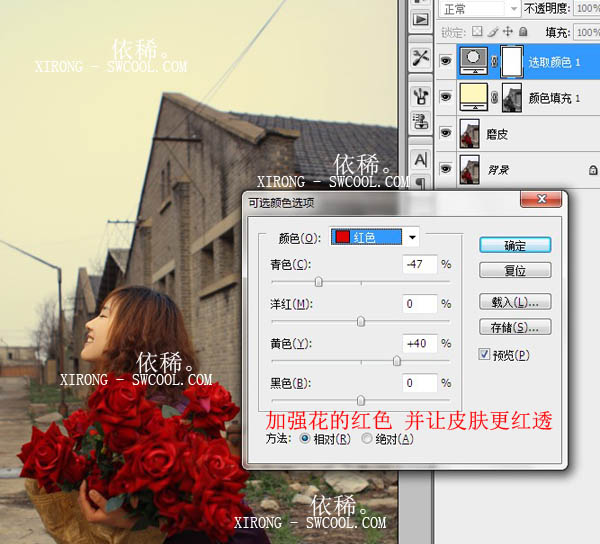Click the 黄色 (Yellow) slider handle
The height and width of the screenshot is (544, 600).
[x=397, y=361]
